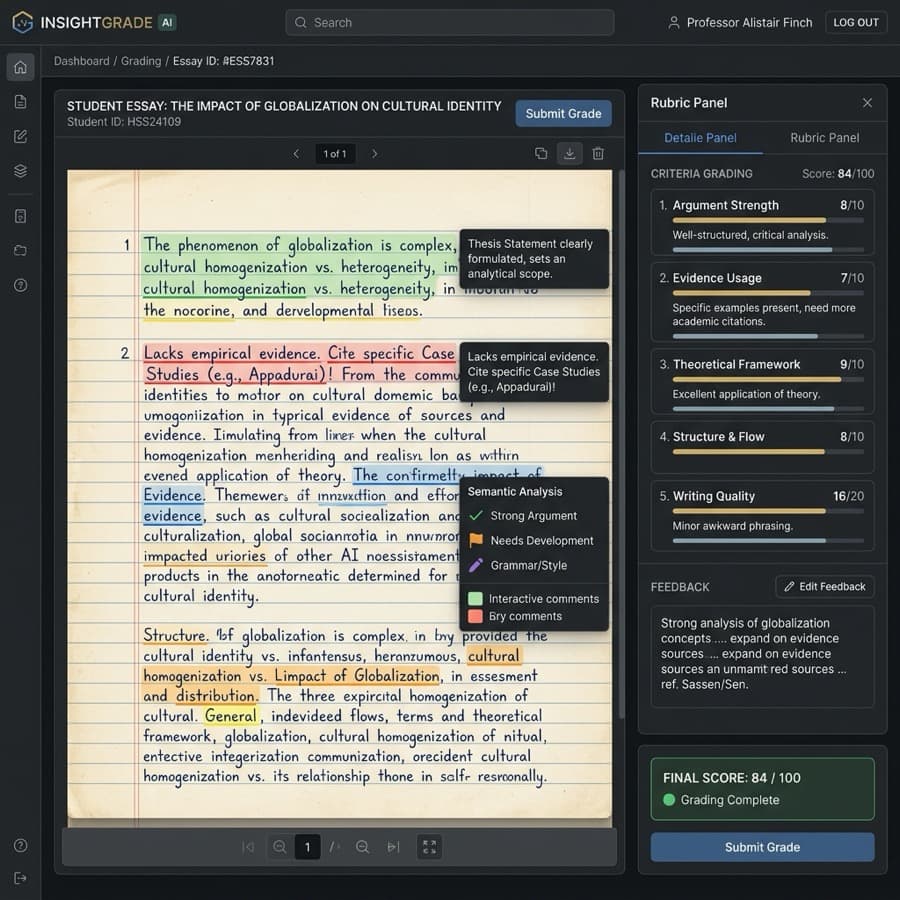
Task: Copy the essay with duplicate icon
Action: (541, 153)
